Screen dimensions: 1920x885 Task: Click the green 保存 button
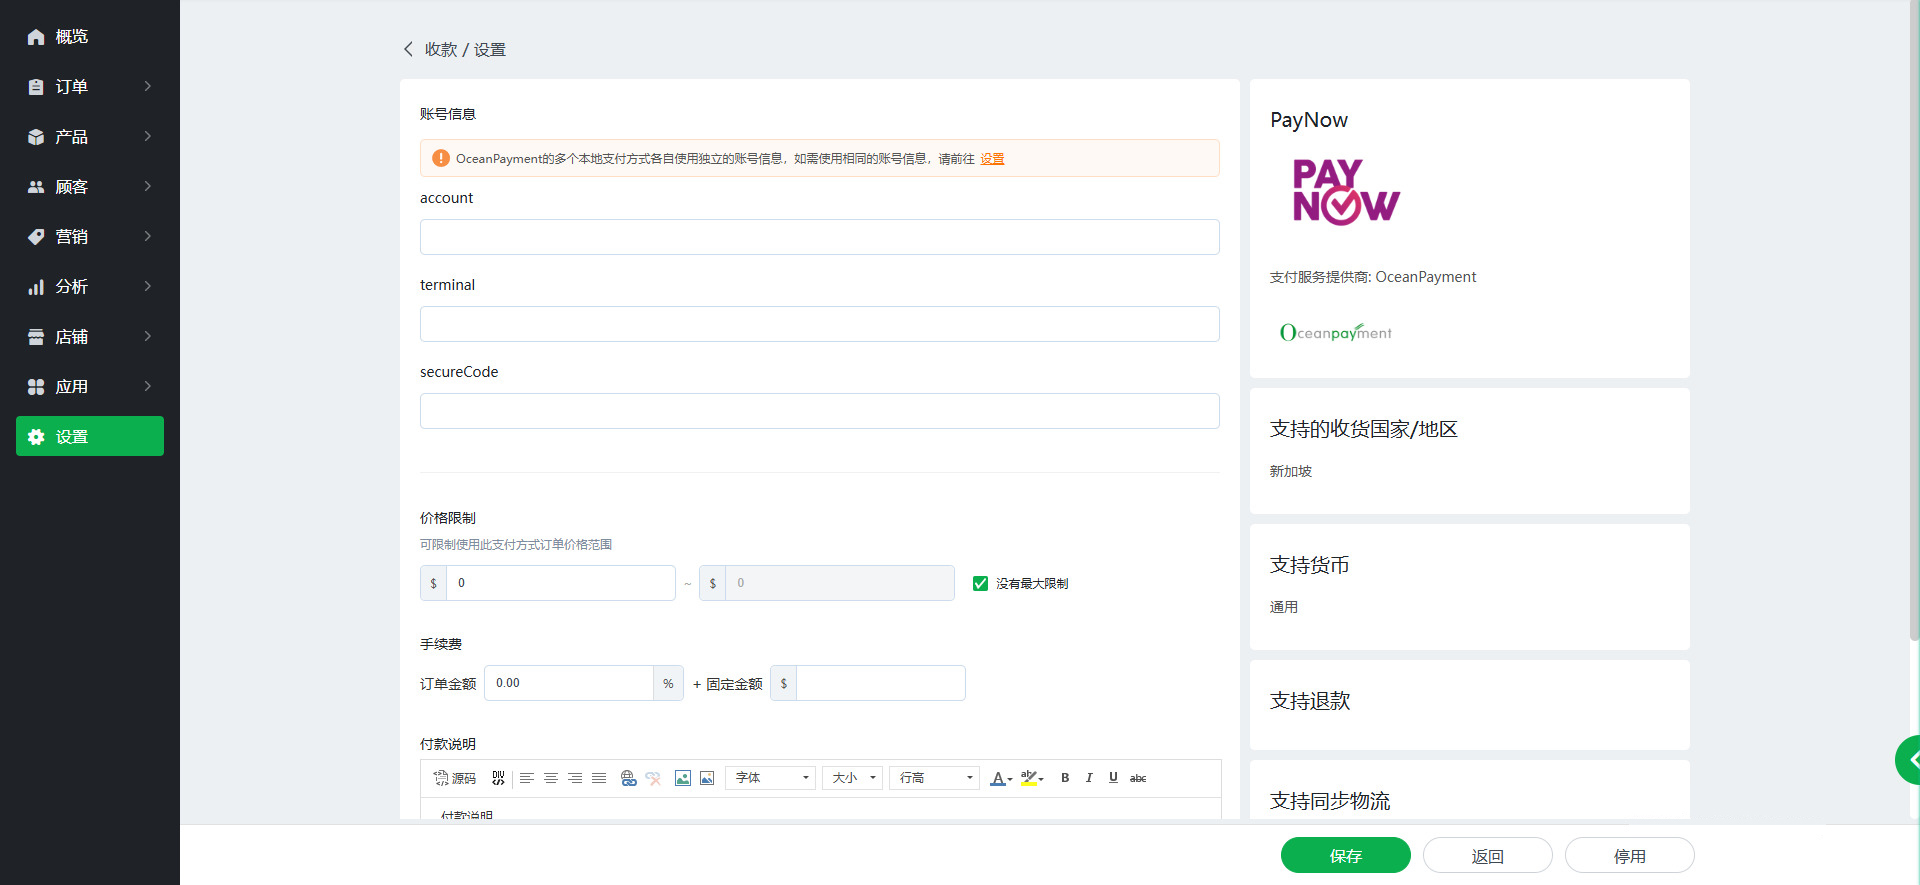click(x=1345, y=856)
